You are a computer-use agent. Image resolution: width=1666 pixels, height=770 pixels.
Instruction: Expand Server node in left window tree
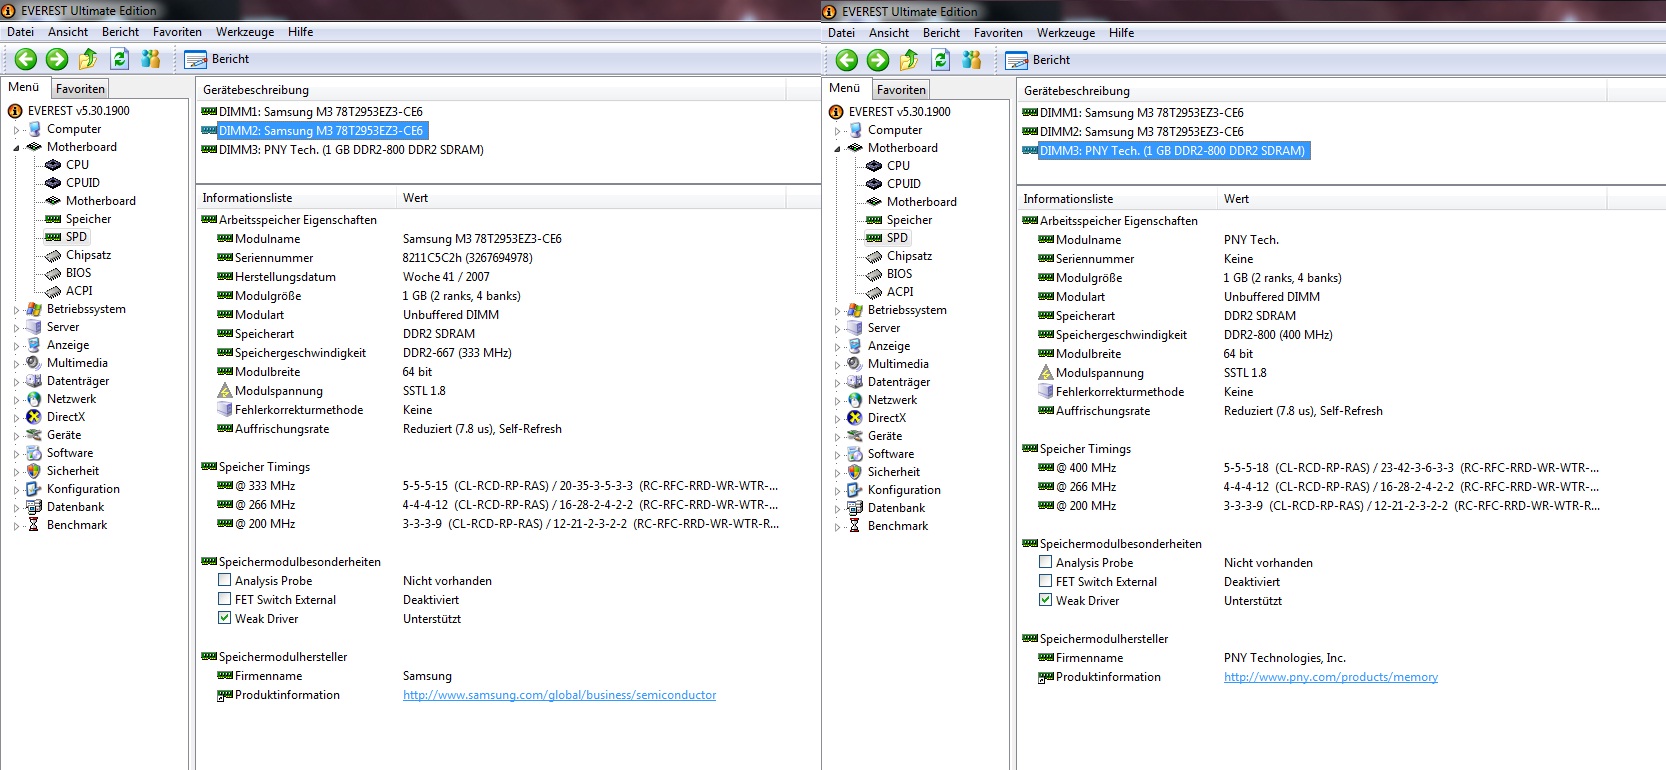tap(16, 328)
